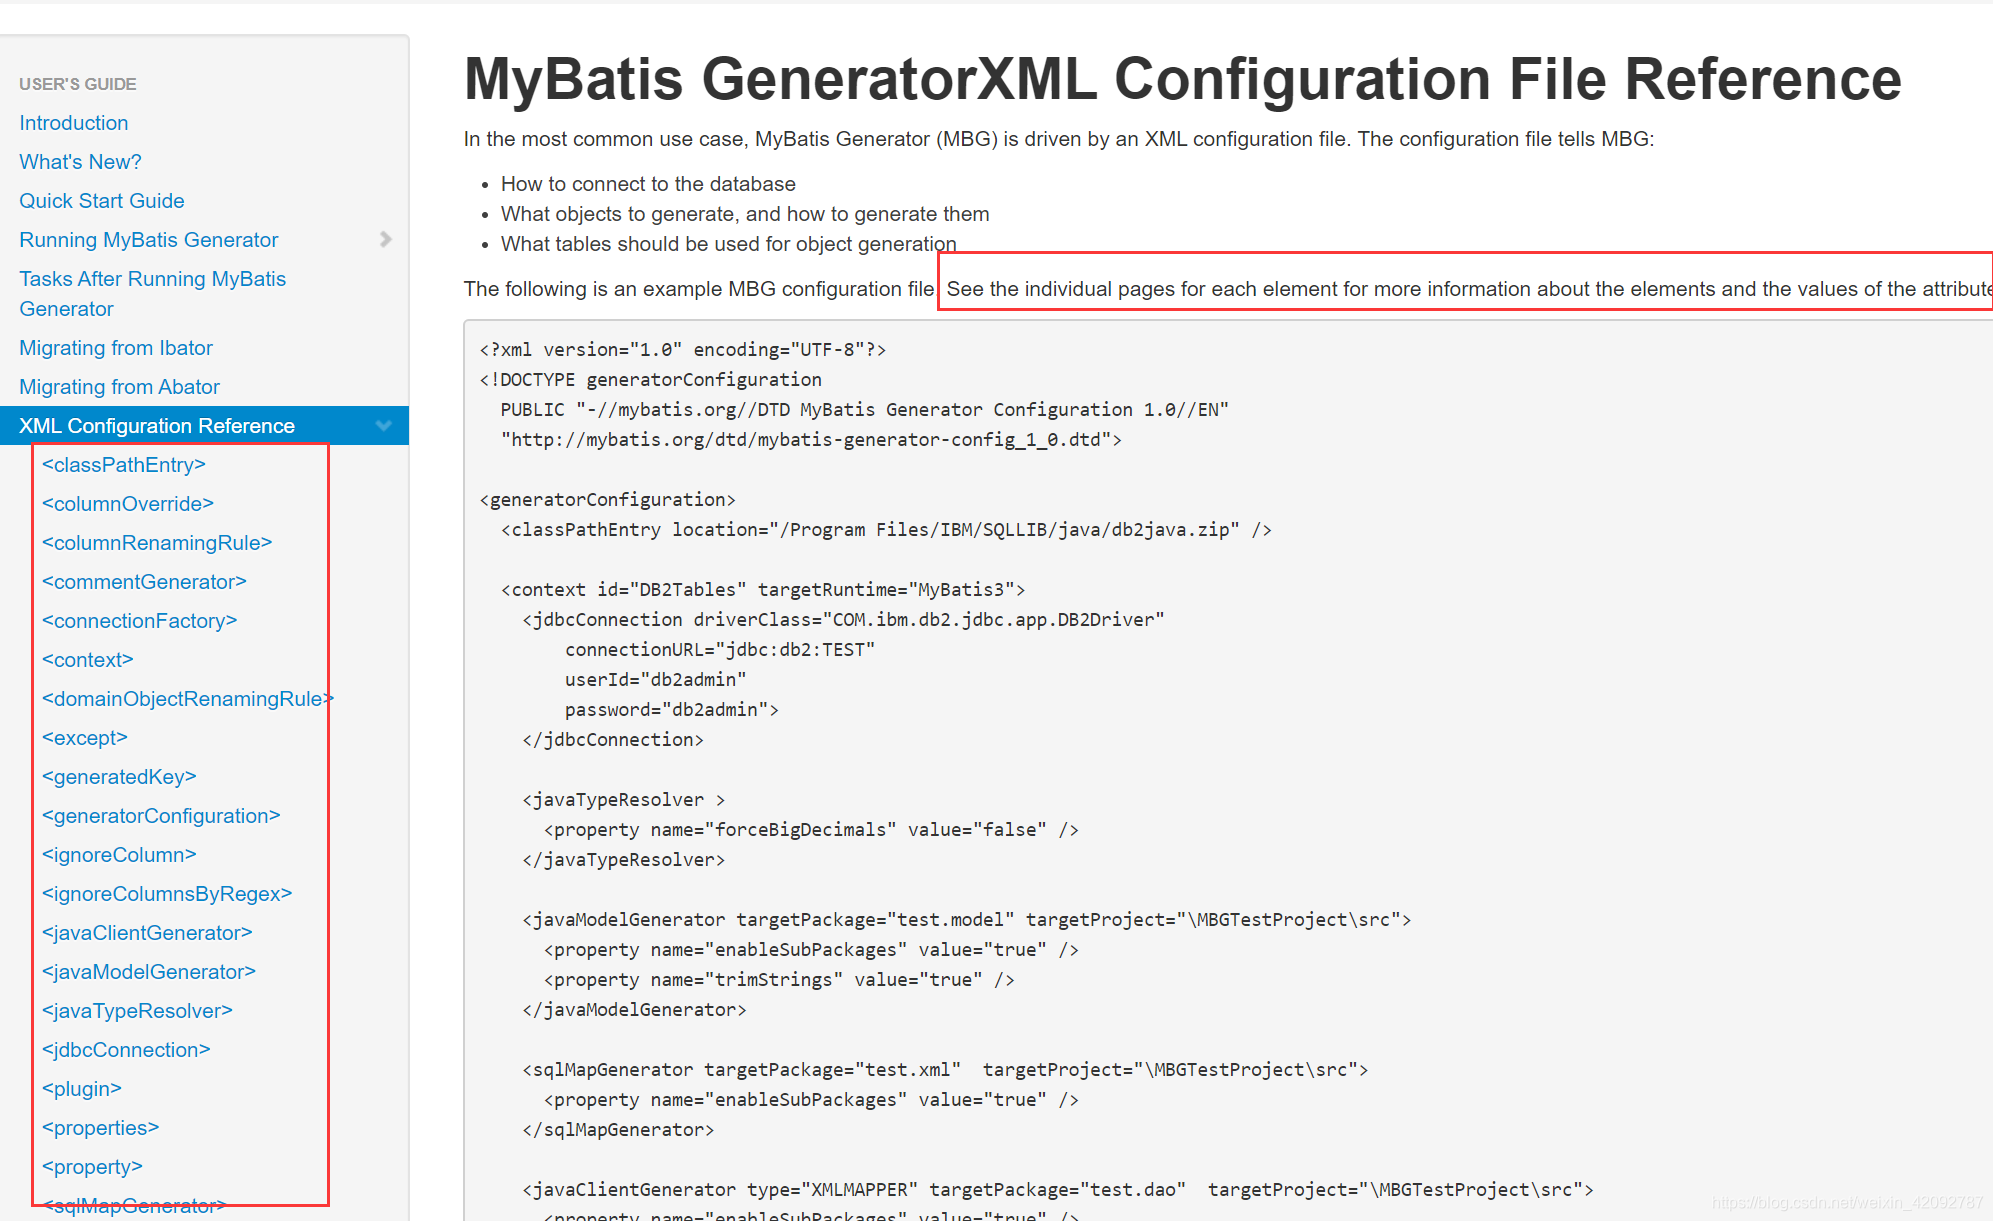Open the <connectionFactory> reference

[x=140, y=621]
